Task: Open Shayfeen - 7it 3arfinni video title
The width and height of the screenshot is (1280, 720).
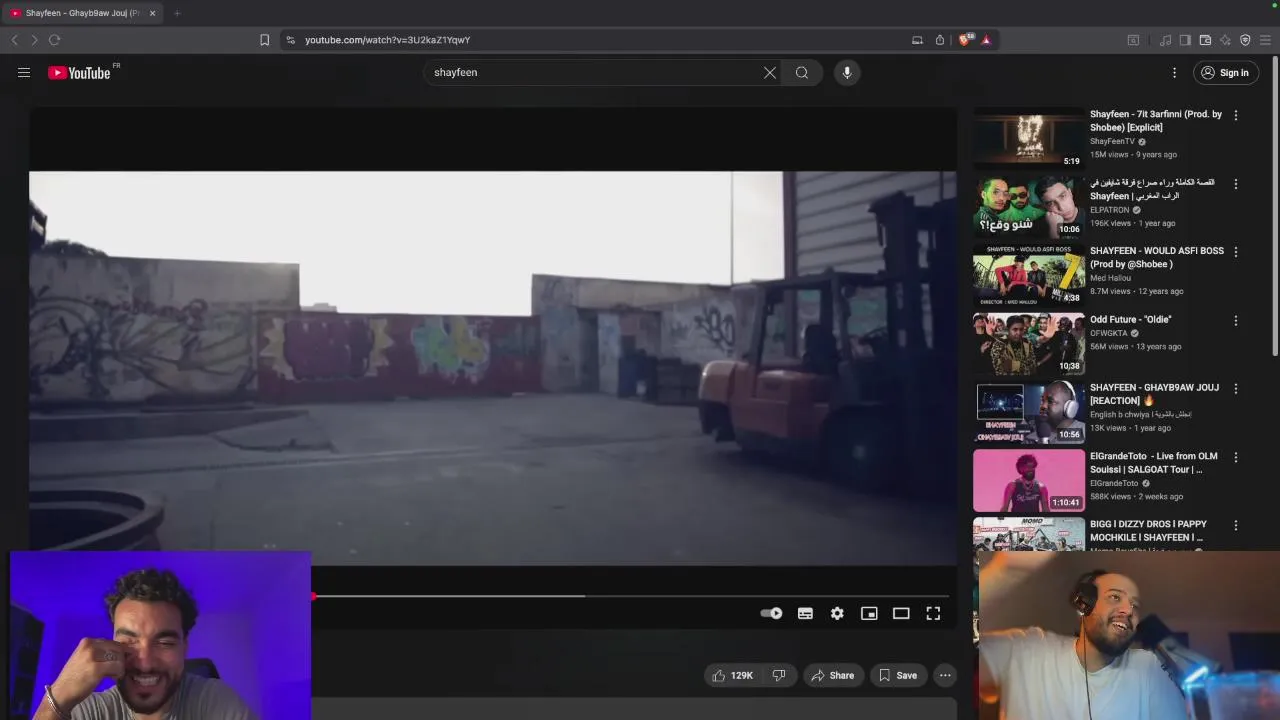Action: coord(1156,121)
